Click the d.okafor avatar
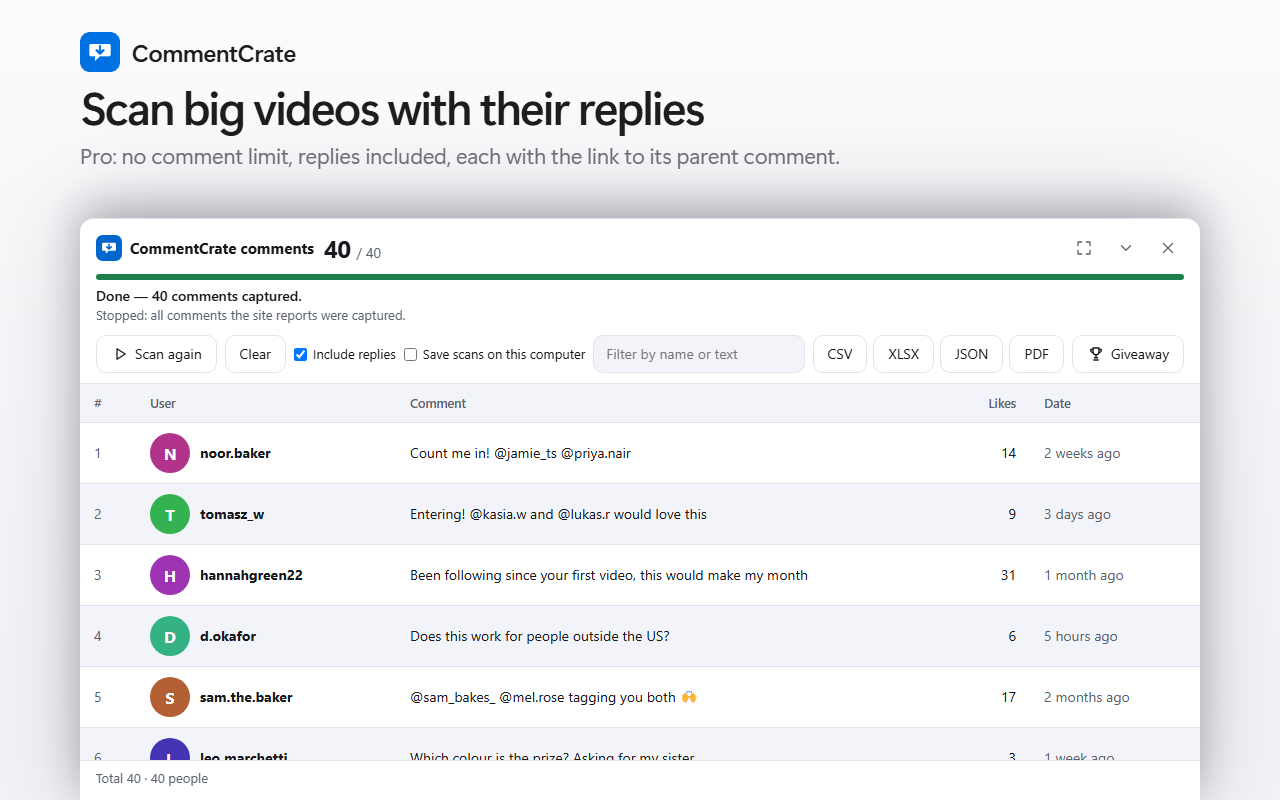The height and width of the screenshot is (800, 1280). pyautogui.click(x=170, y=636)
